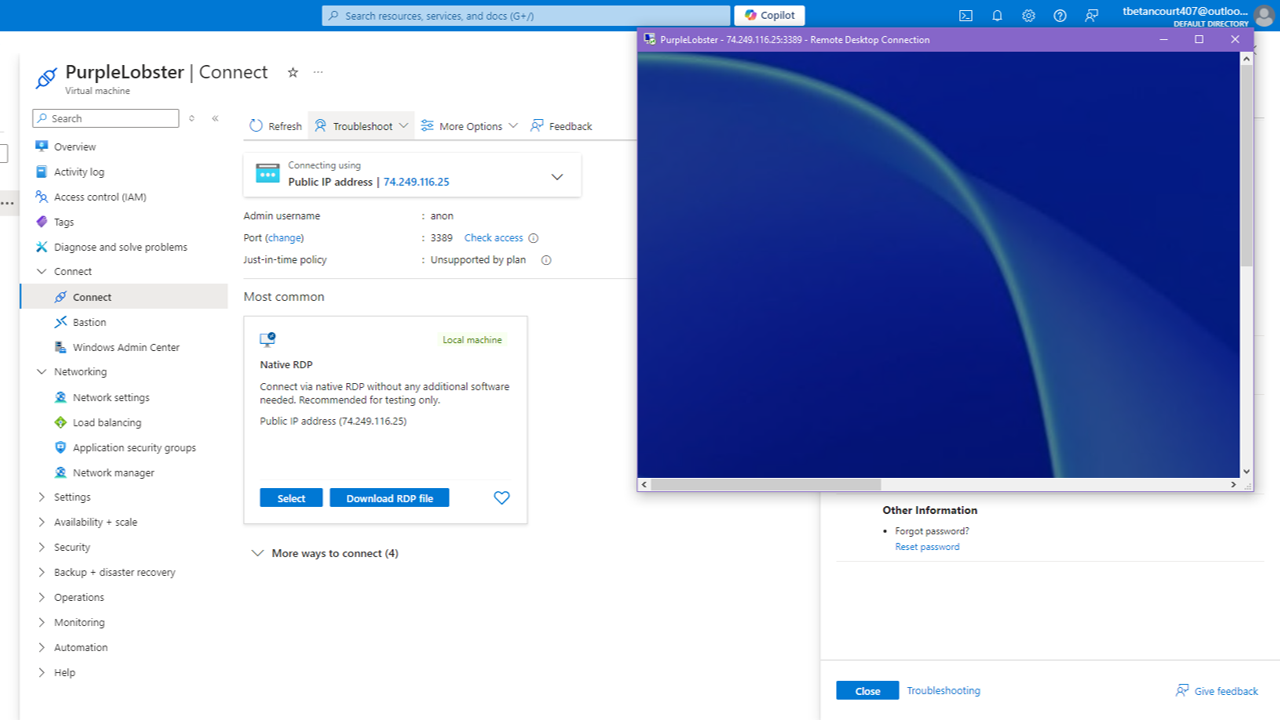This screenshot has height=720, width=1280.
Task: Click the Native RDP Select button
Action: (x=291, y=498)
